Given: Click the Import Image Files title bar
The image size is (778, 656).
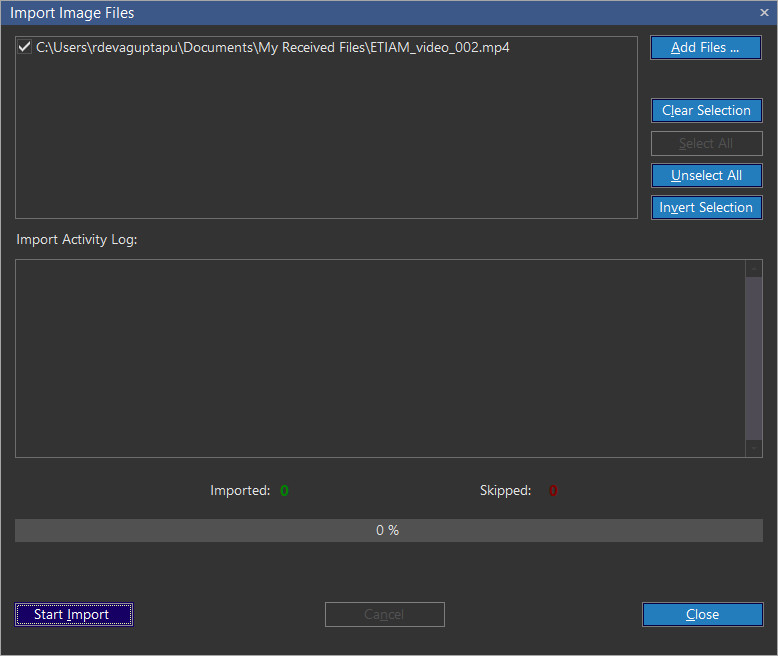Looking at the screenshot, I should [x=300, y=13].
